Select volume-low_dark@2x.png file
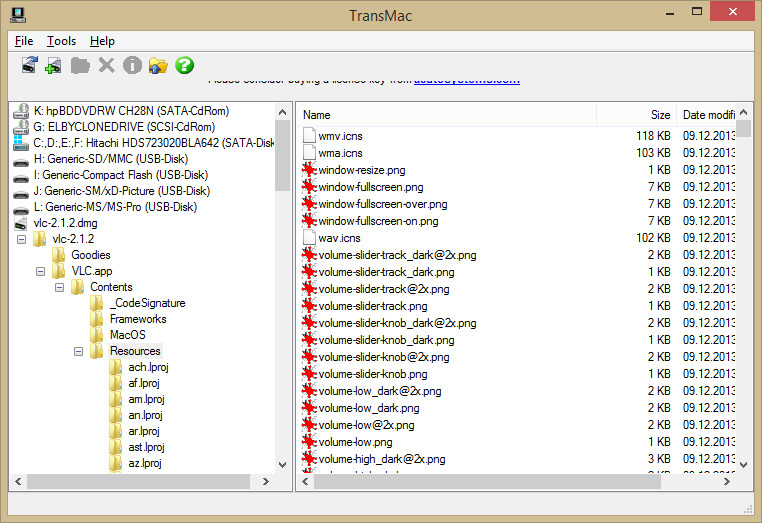 pos(380,391)
